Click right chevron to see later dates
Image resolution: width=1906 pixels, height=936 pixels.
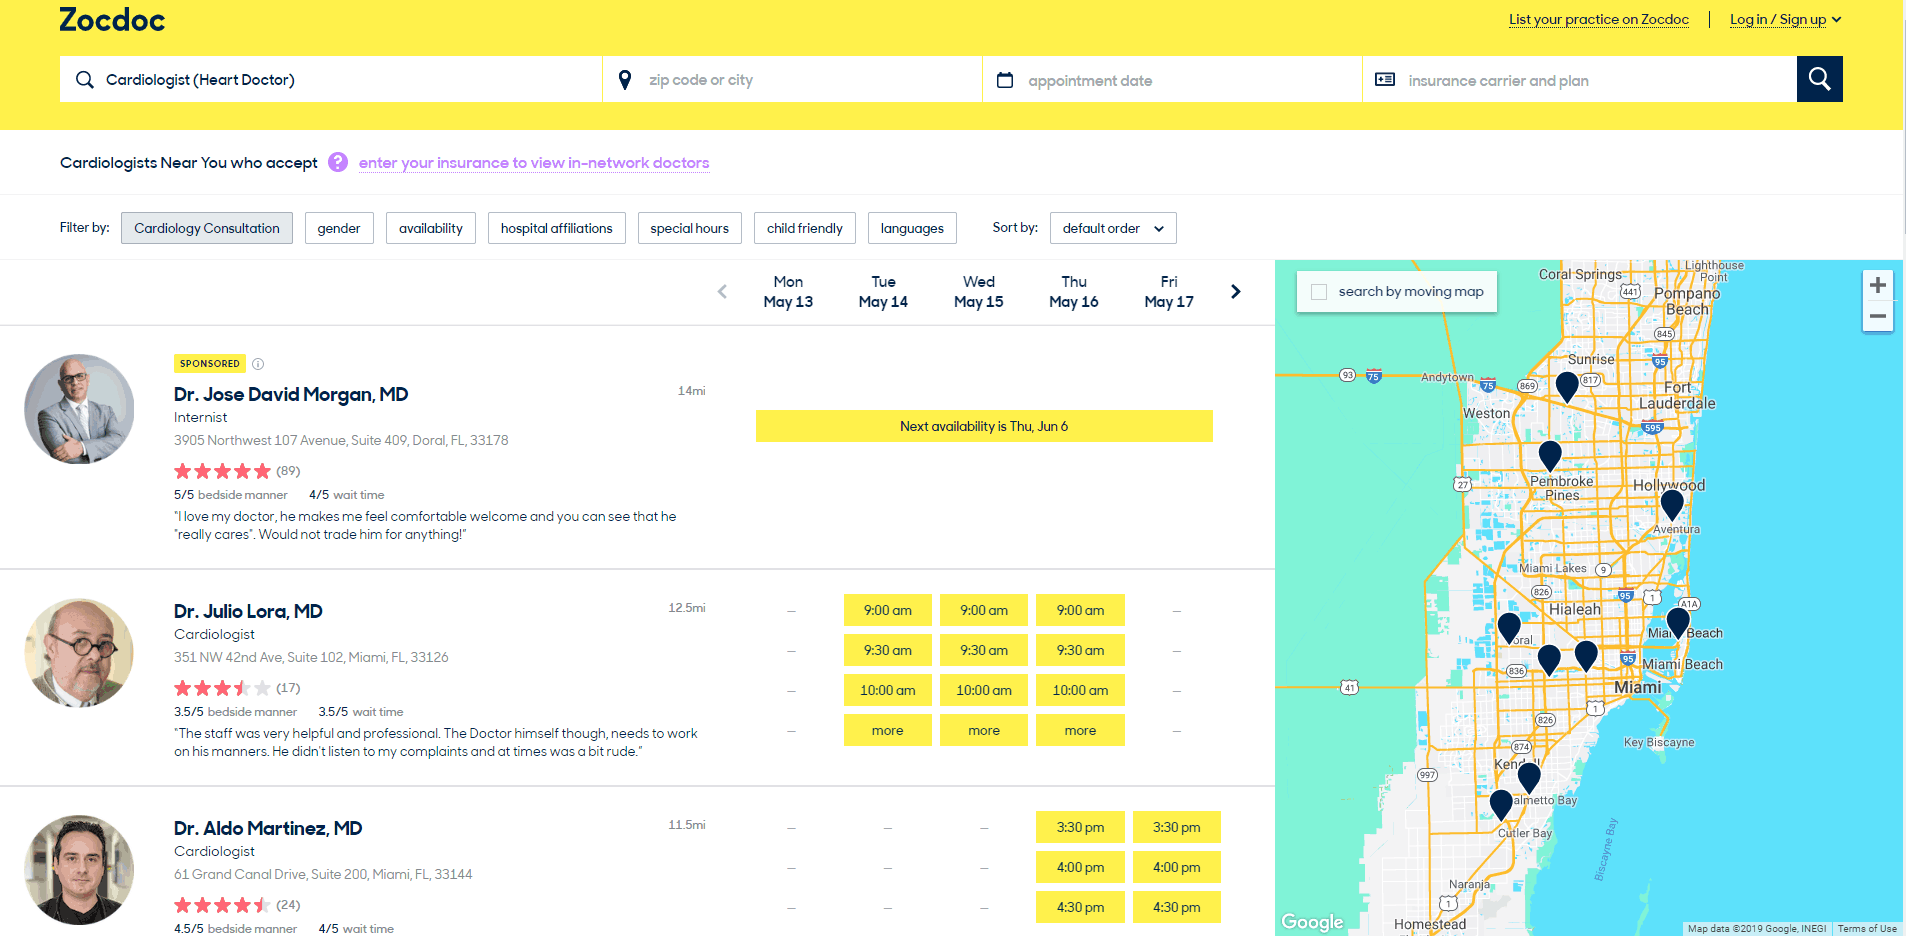(1236, 291)
